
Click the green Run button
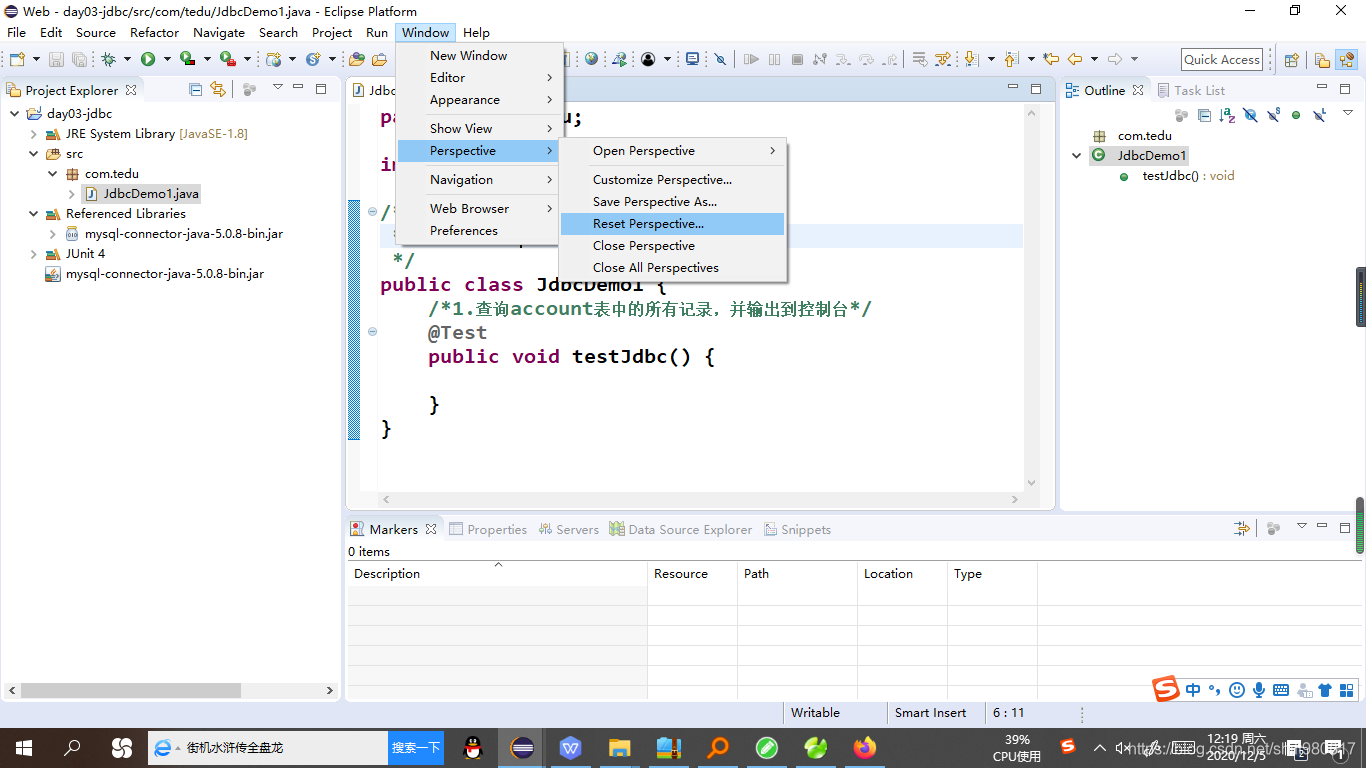(x=148, y=59)
